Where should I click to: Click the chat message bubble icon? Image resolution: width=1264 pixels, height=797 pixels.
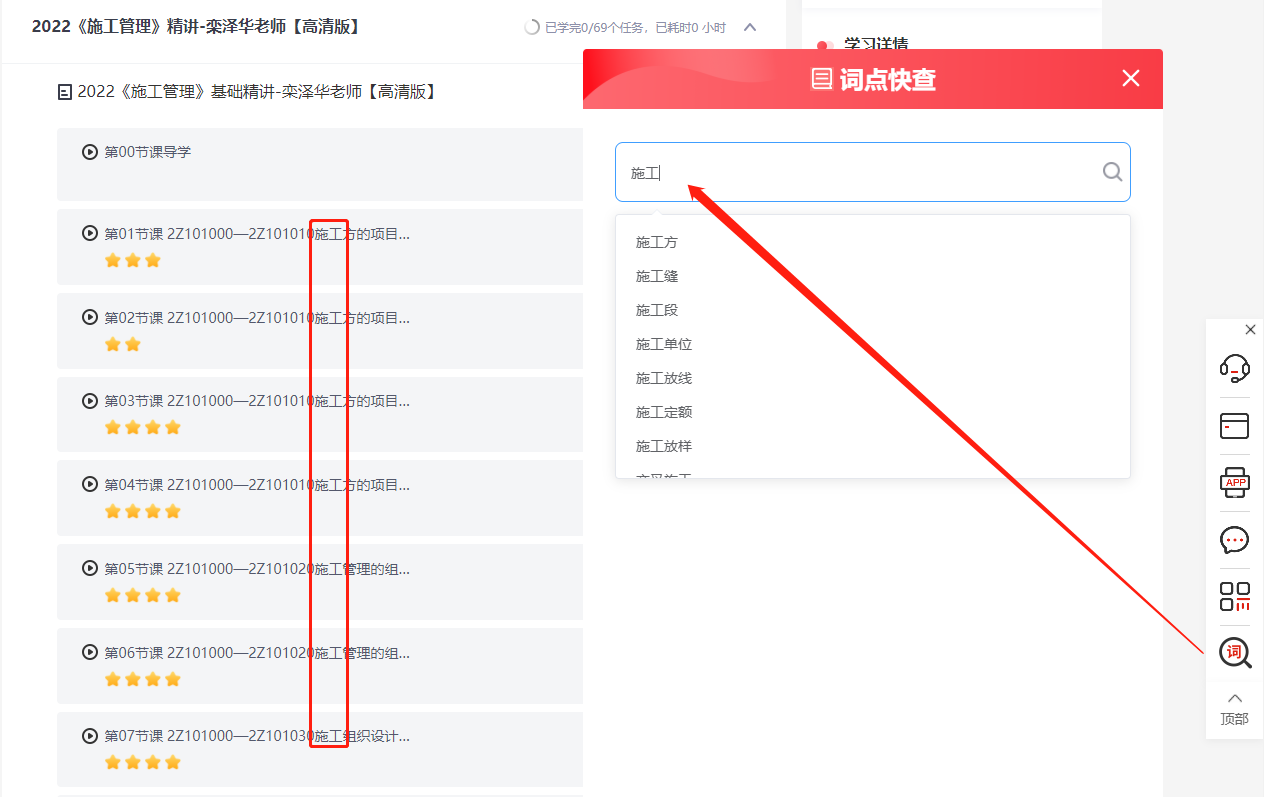[1235, 540]
